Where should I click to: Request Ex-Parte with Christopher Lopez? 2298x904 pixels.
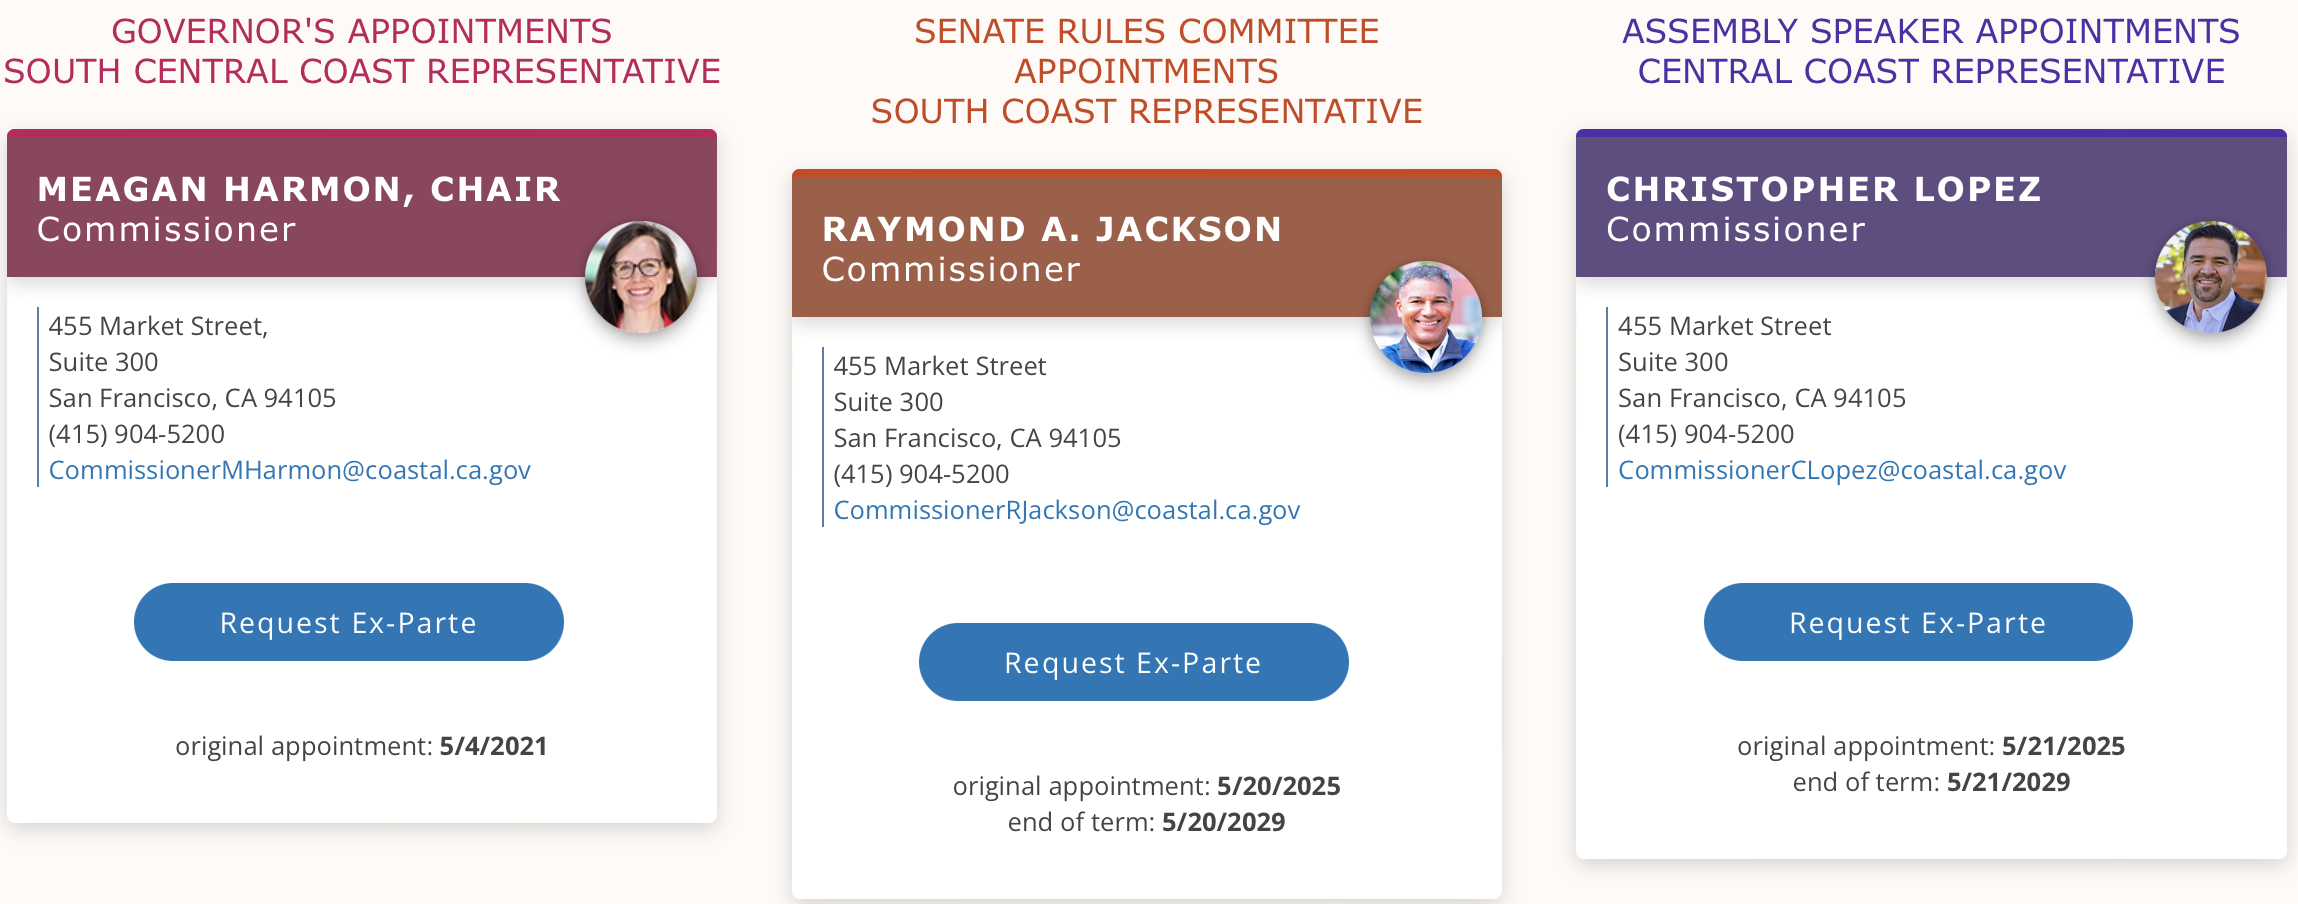coord(1917,622)
